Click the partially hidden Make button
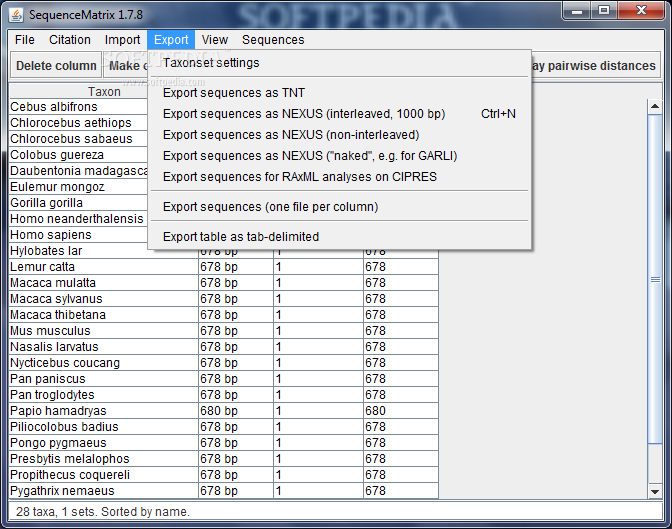 pos(126,66)
